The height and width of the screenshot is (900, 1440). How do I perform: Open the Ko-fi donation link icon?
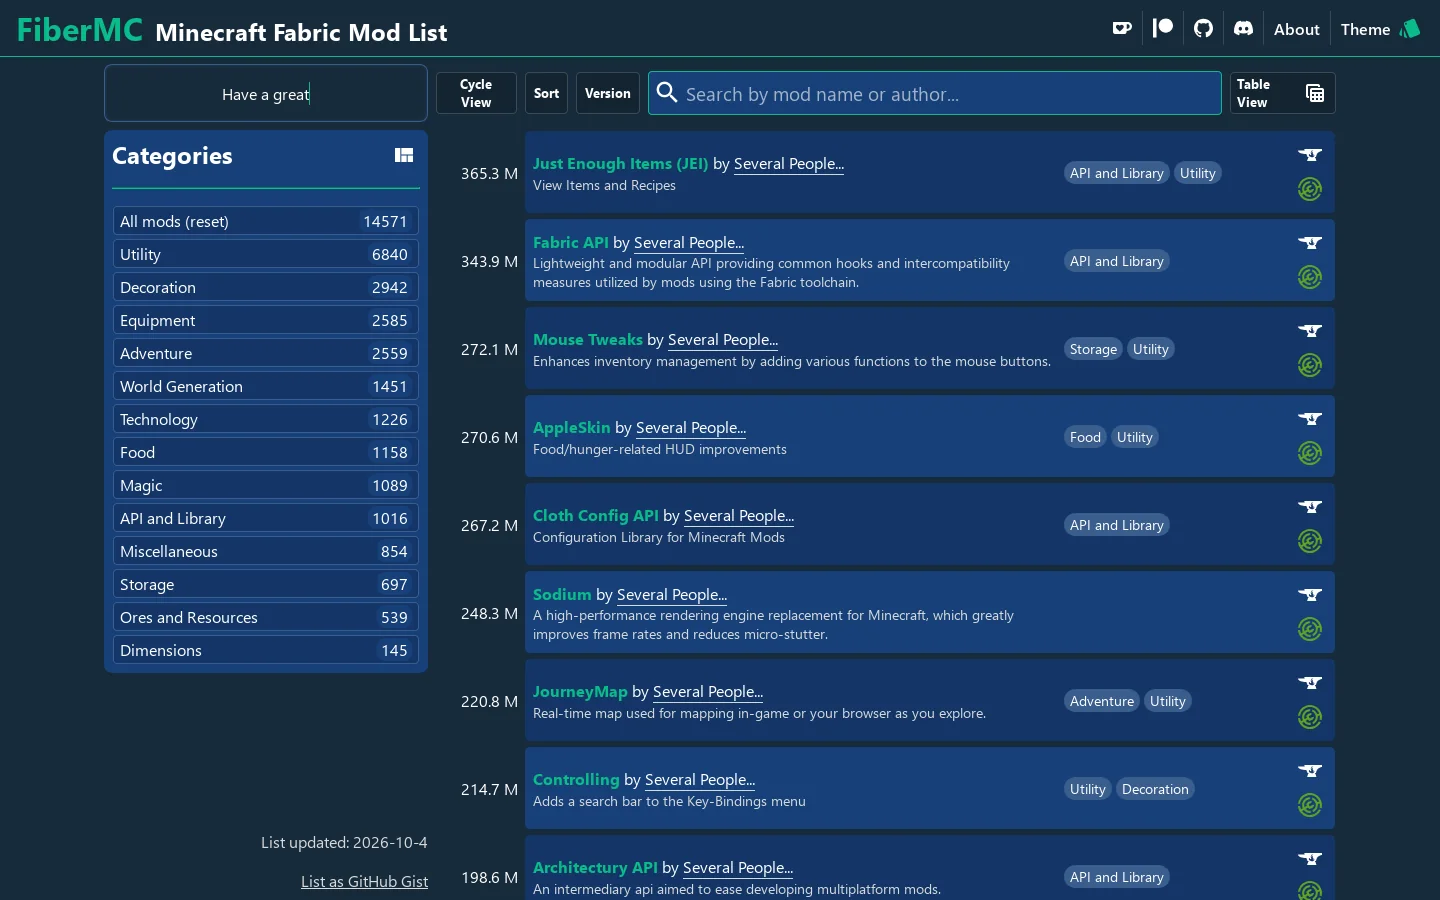pyautogui.click(x=1122, y=29)
